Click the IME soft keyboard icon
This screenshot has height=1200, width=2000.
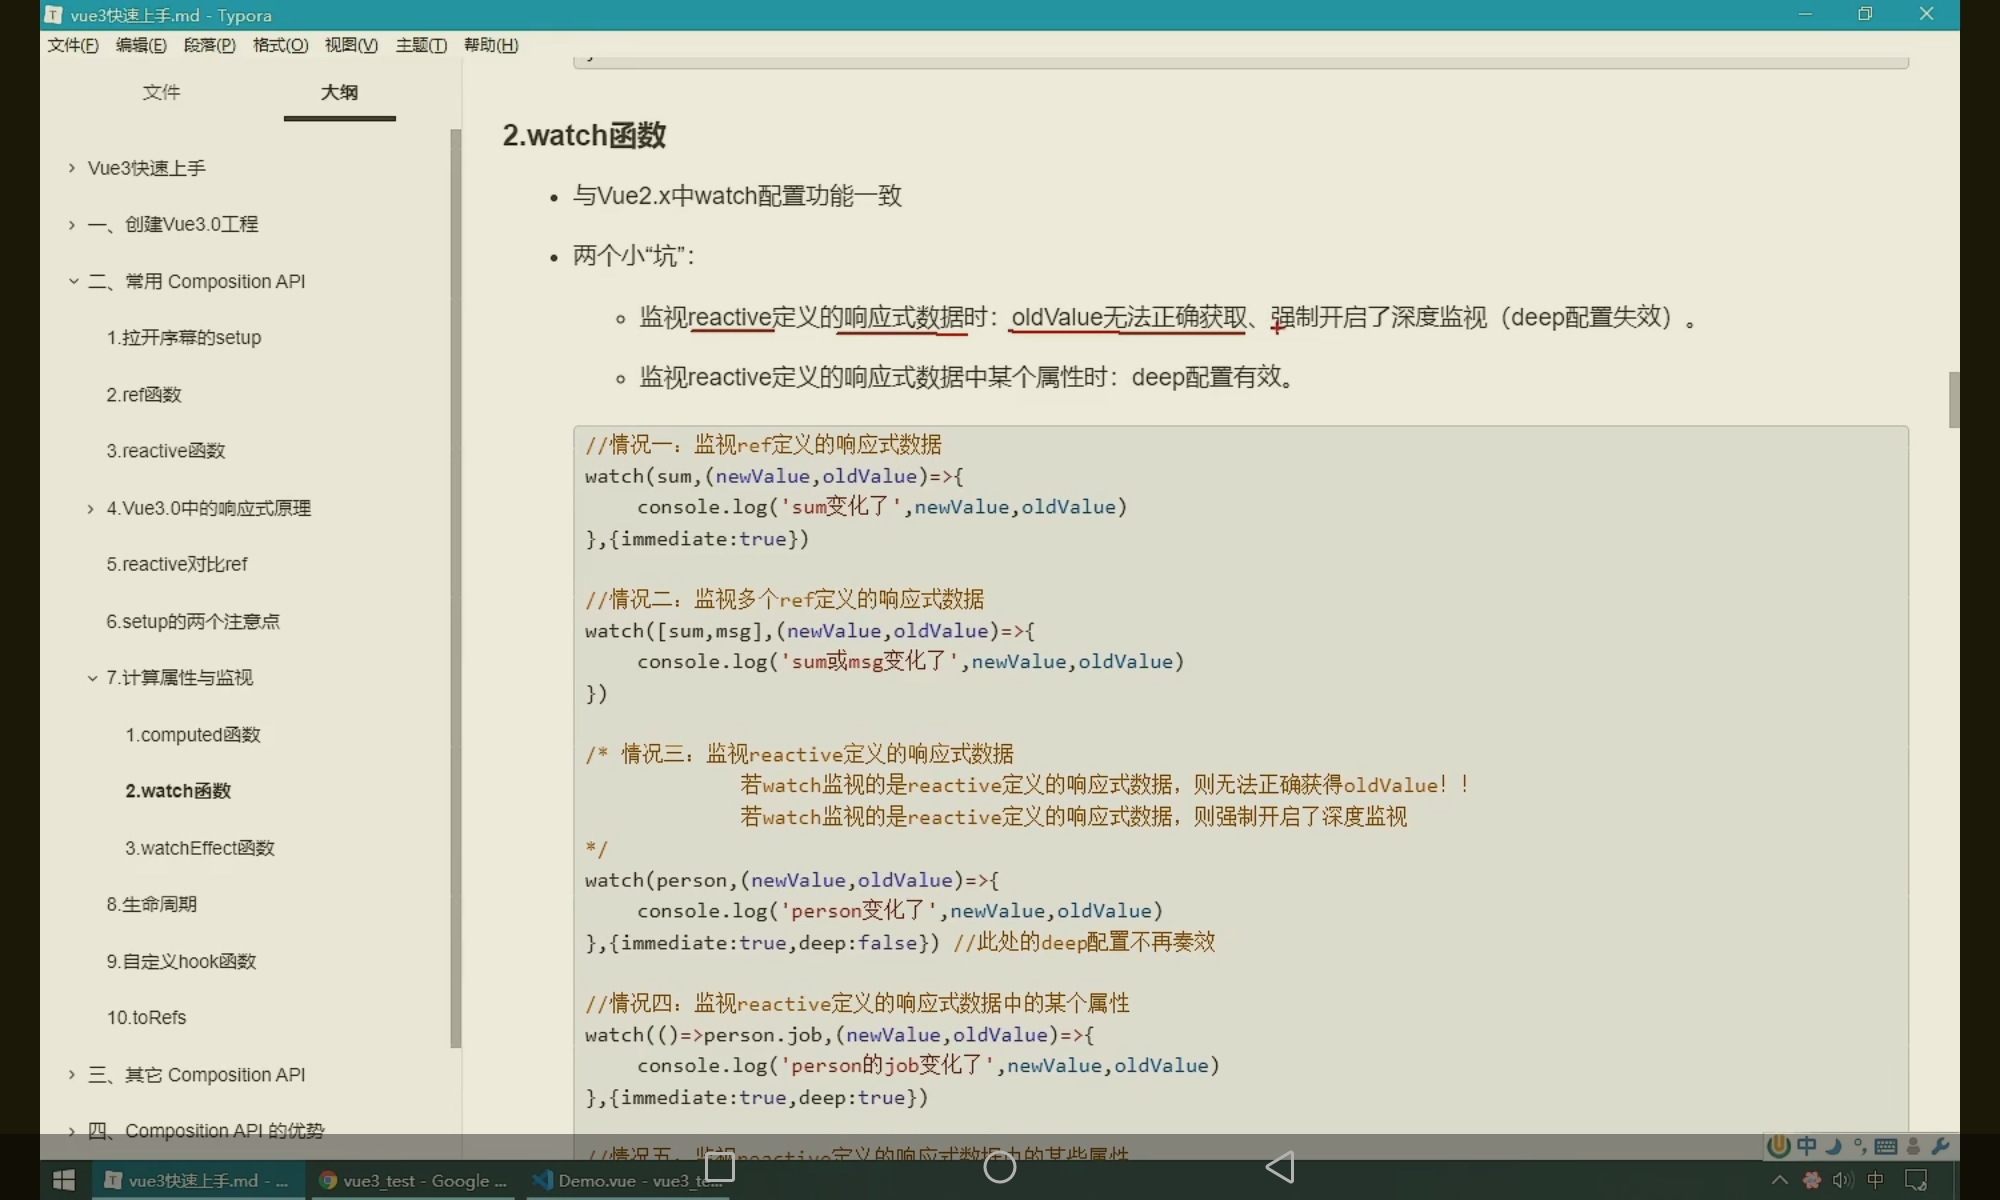coord(1886,1147)
